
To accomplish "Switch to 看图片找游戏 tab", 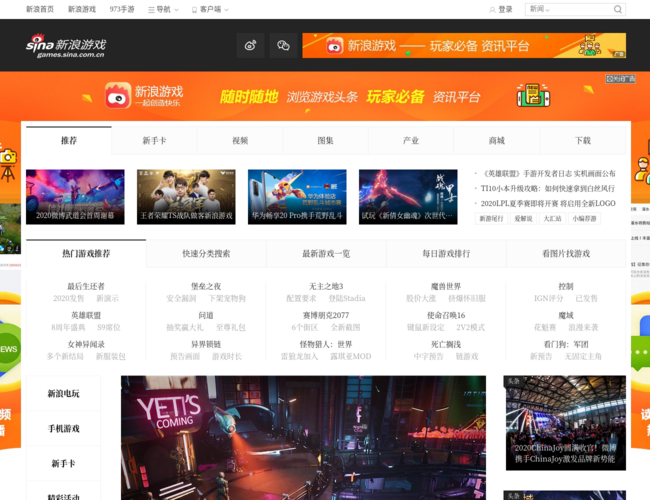I will [x=566, y=253].
